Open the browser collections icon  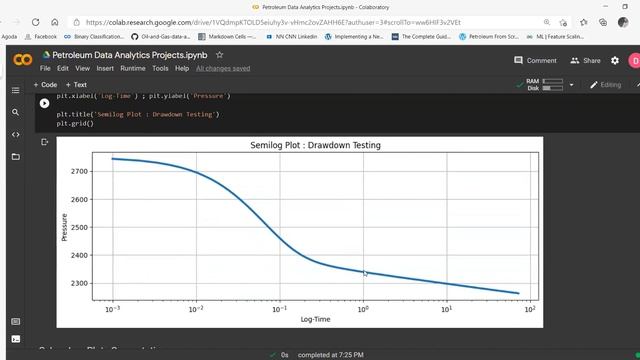point(603,22)
